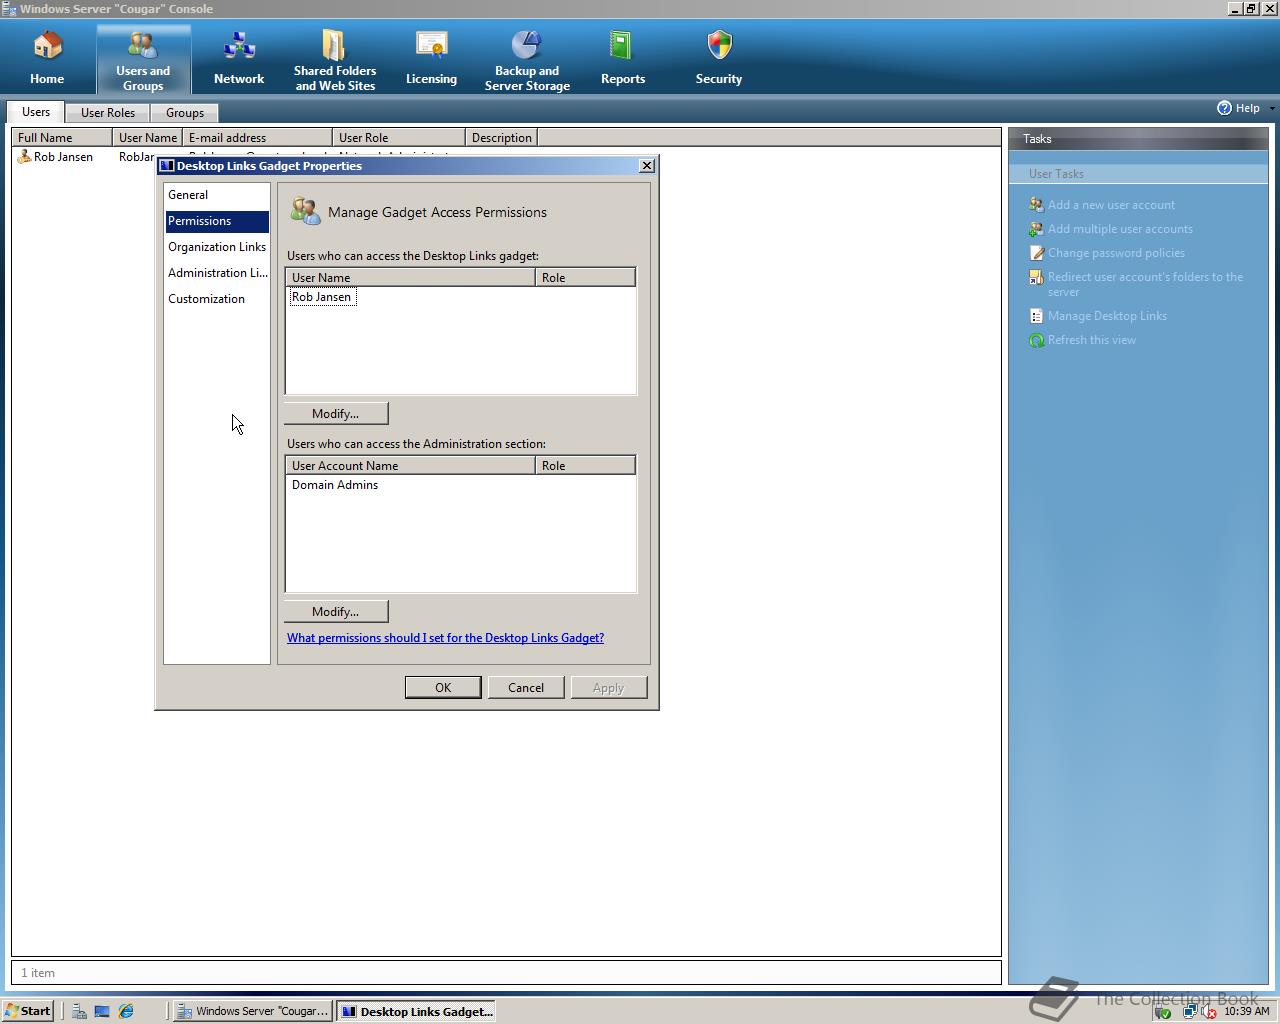Select Rob Jansen in gadget users list
This screenshot has height=1024, width=1280.
[321, 297]
